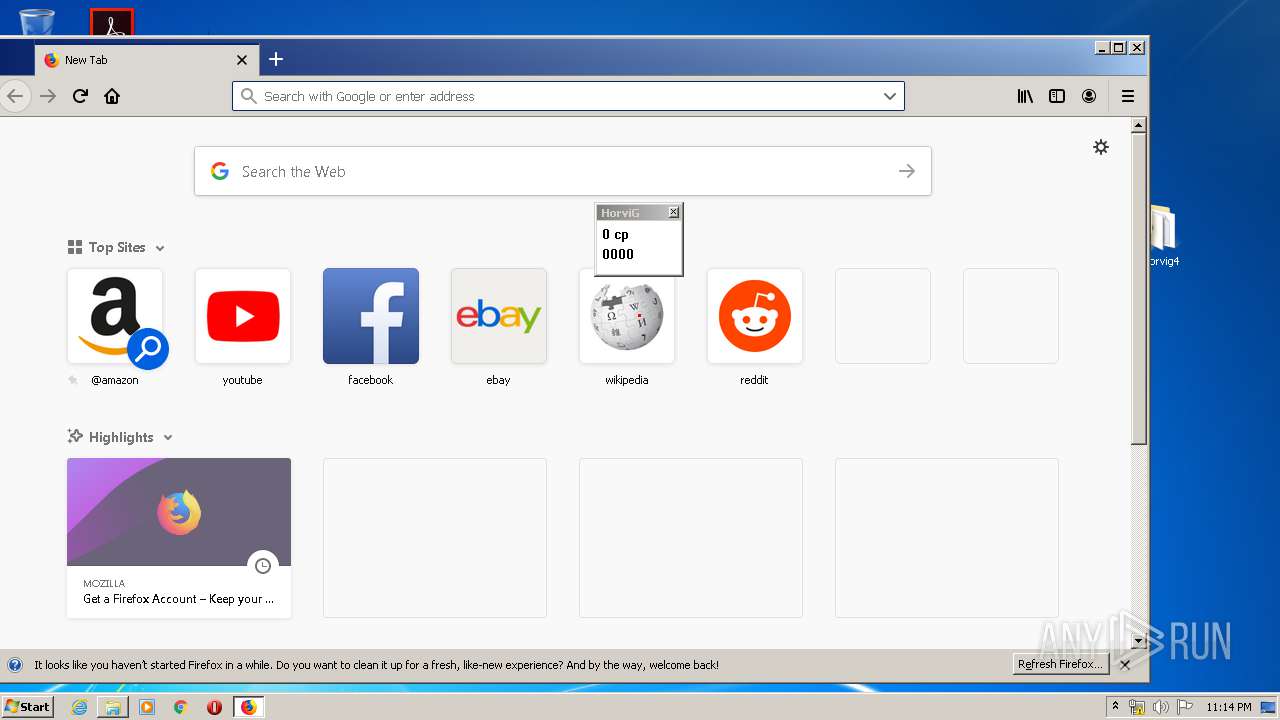Click the forward navigation arrow
The width and height of the screenshot is (1280, 720).
click(48, 96)
